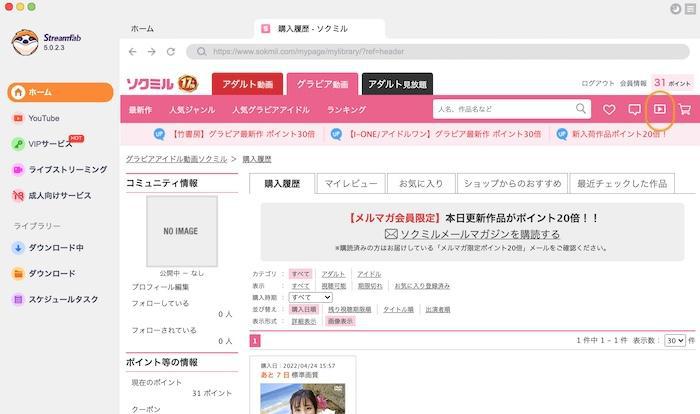Viewport: 700px width, 414px height.
Task: Click the browser URL address bar
Action: [x=438, y=52]
